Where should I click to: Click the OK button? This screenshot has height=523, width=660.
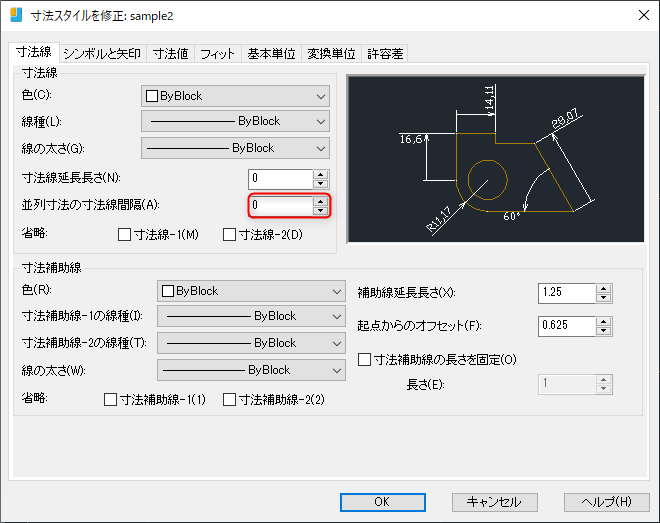coord(383,502)
